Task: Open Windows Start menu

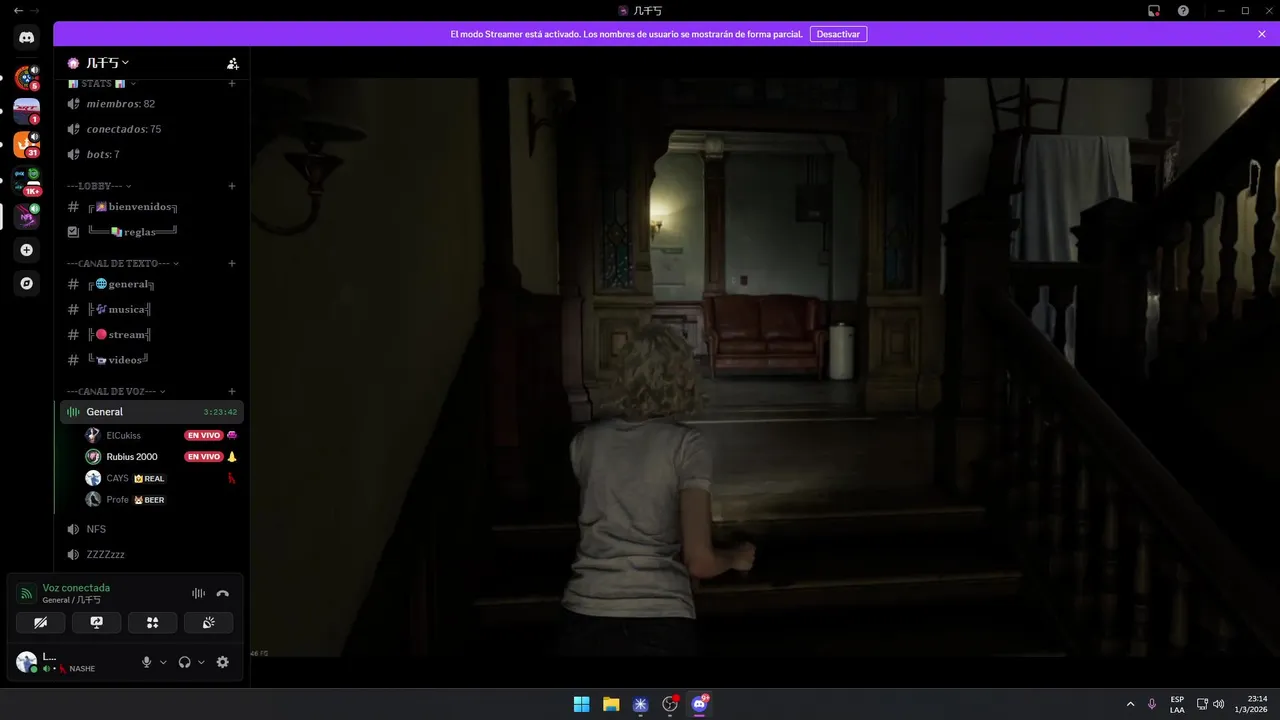Action: click(x=581, y=704)
